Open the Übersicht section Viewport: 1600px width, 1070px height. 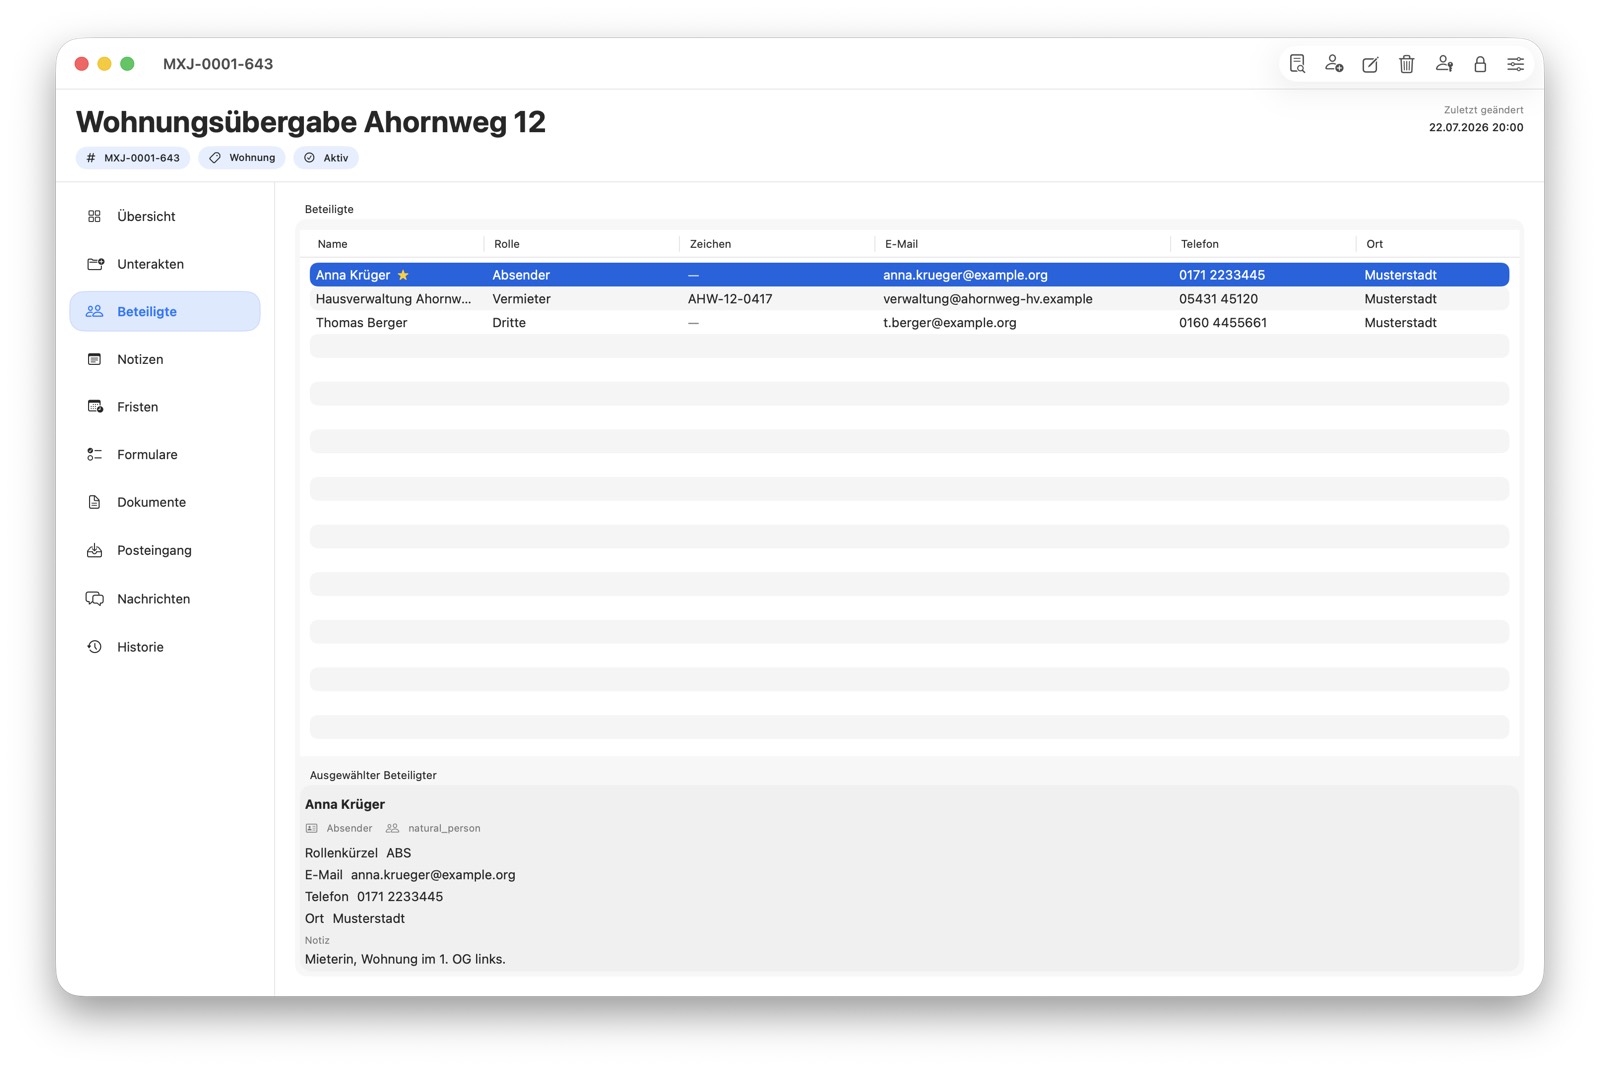(165, 216)
